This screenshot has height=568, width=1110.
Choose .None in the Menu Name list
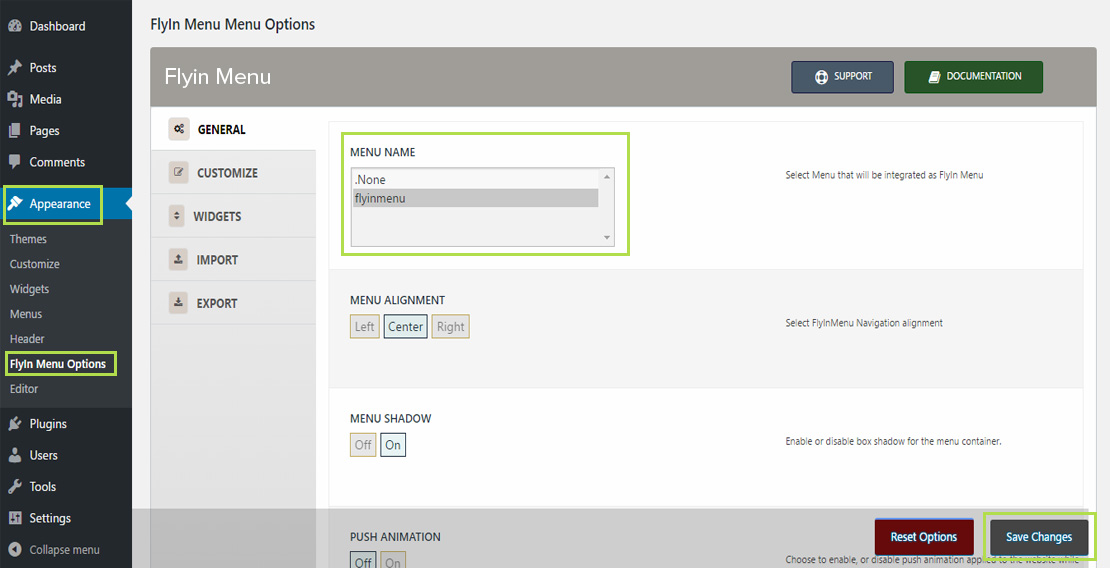click(475, 180)
